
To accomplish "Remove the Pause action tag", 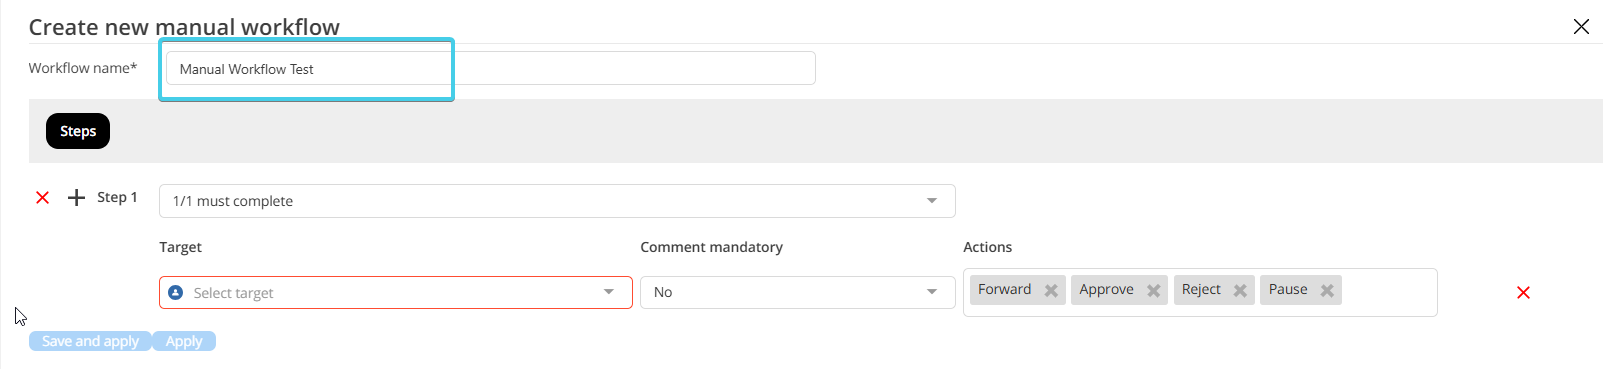I will [1327, 291].
